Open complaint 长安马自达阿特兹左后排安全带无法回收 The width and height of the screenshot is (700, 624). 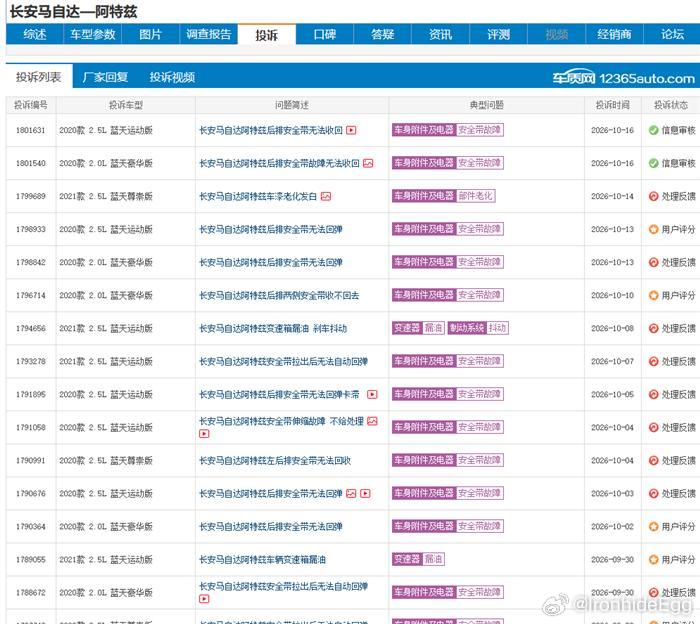click(275, 461)
